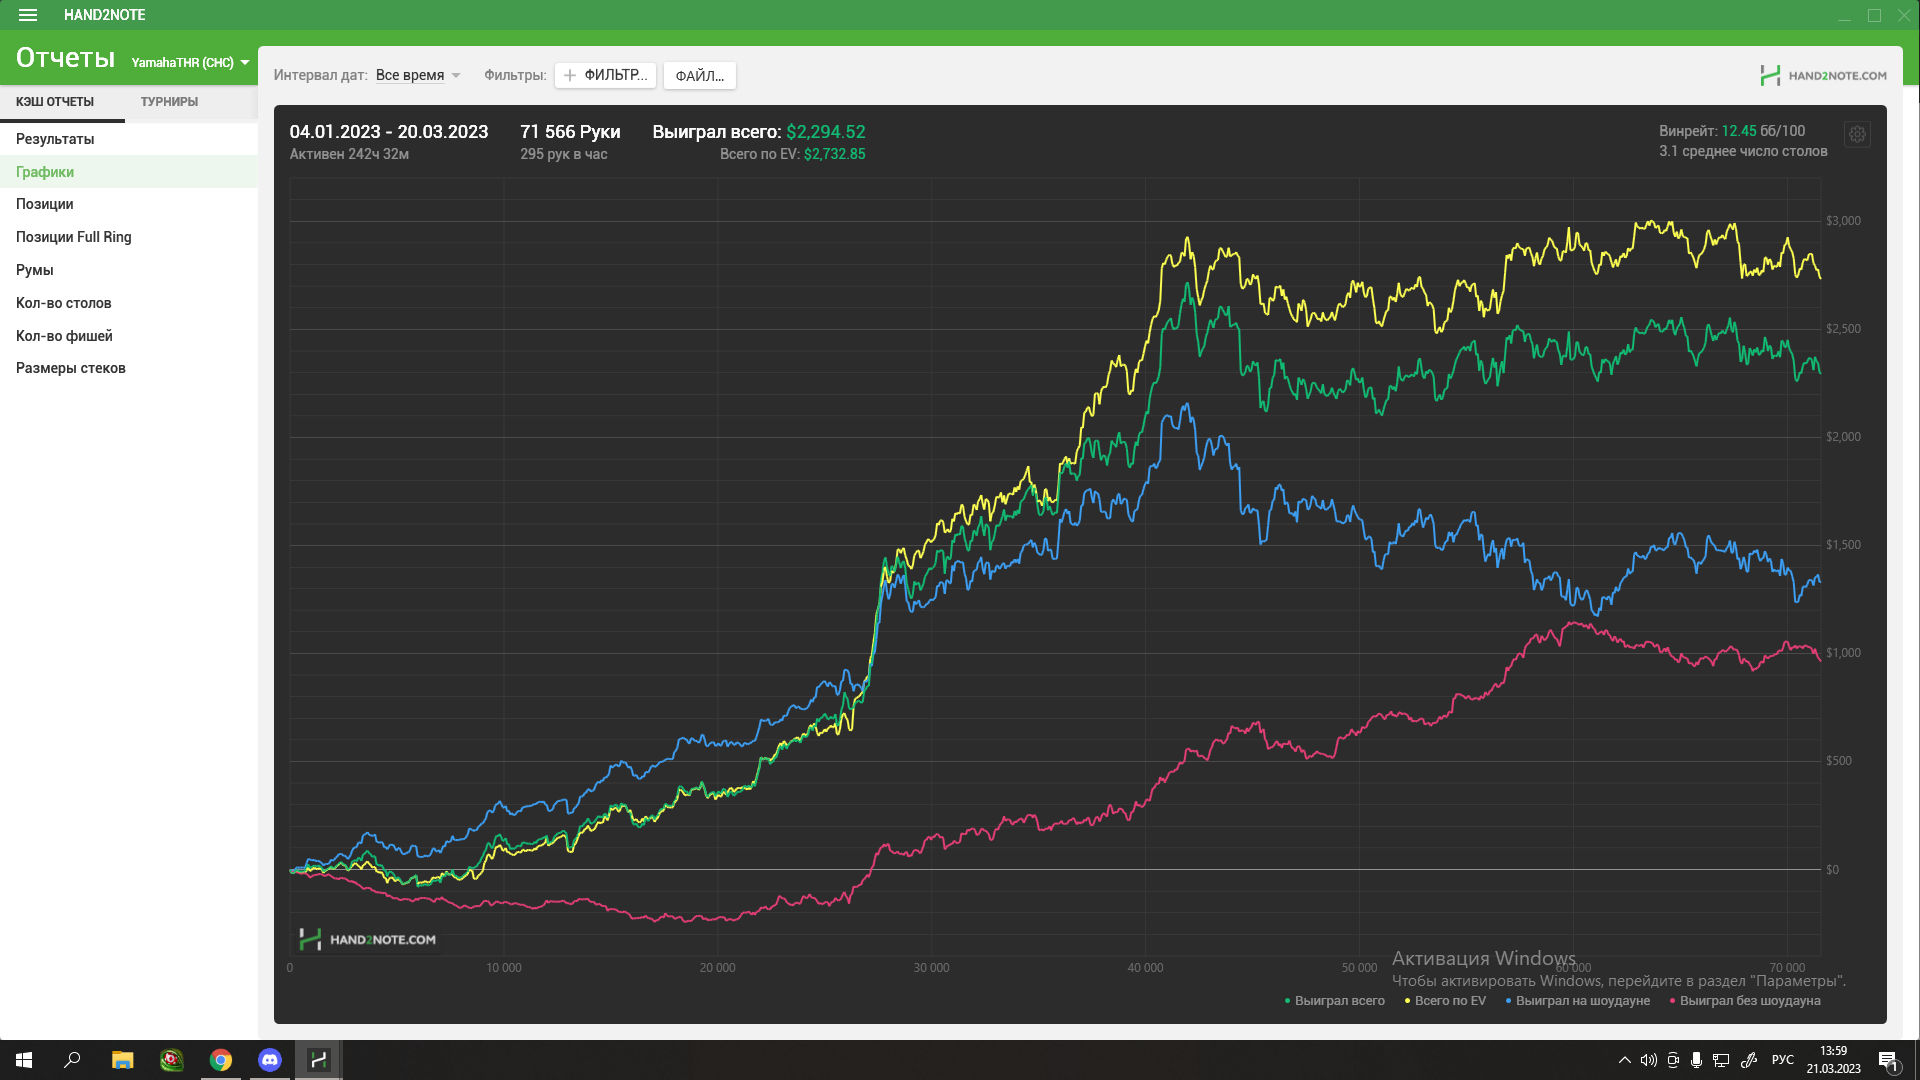Show hidden system tray icons chevron
Viewport: 1920px width, 1080px height.
[x=1624, y=1060]
